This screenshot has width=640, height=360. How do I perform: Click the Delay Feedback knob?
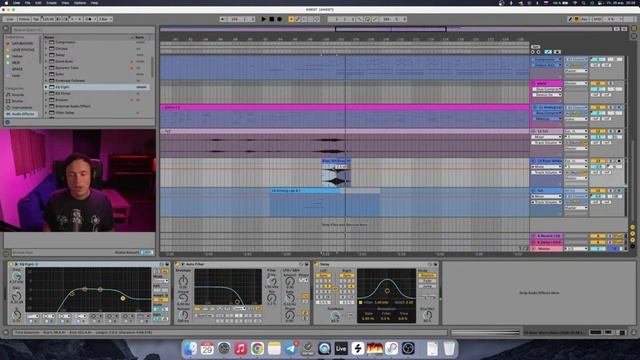pos(335,316)
